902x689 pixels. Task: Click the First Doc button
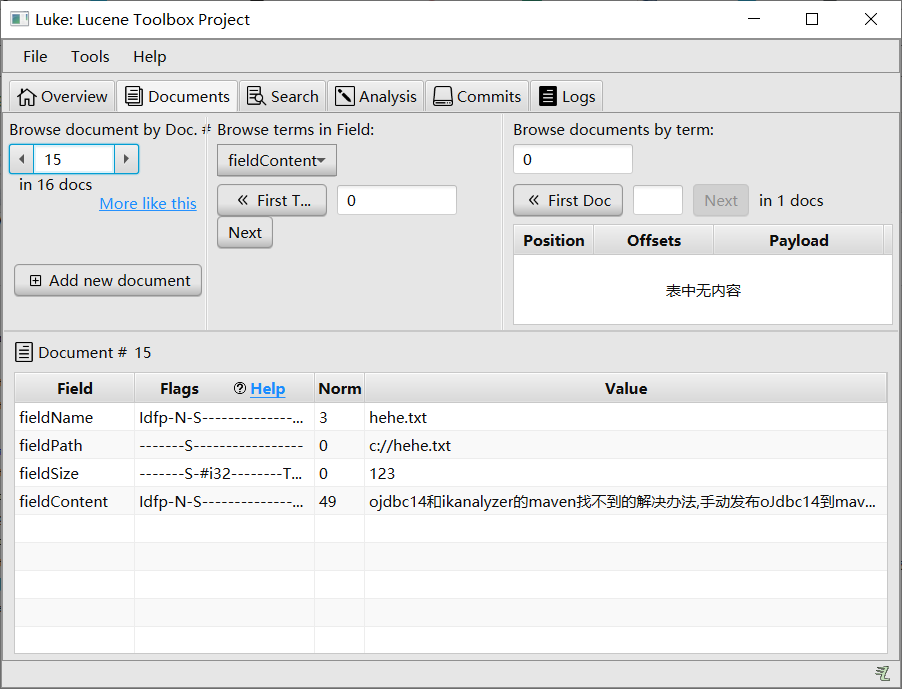tap(568, 201)
